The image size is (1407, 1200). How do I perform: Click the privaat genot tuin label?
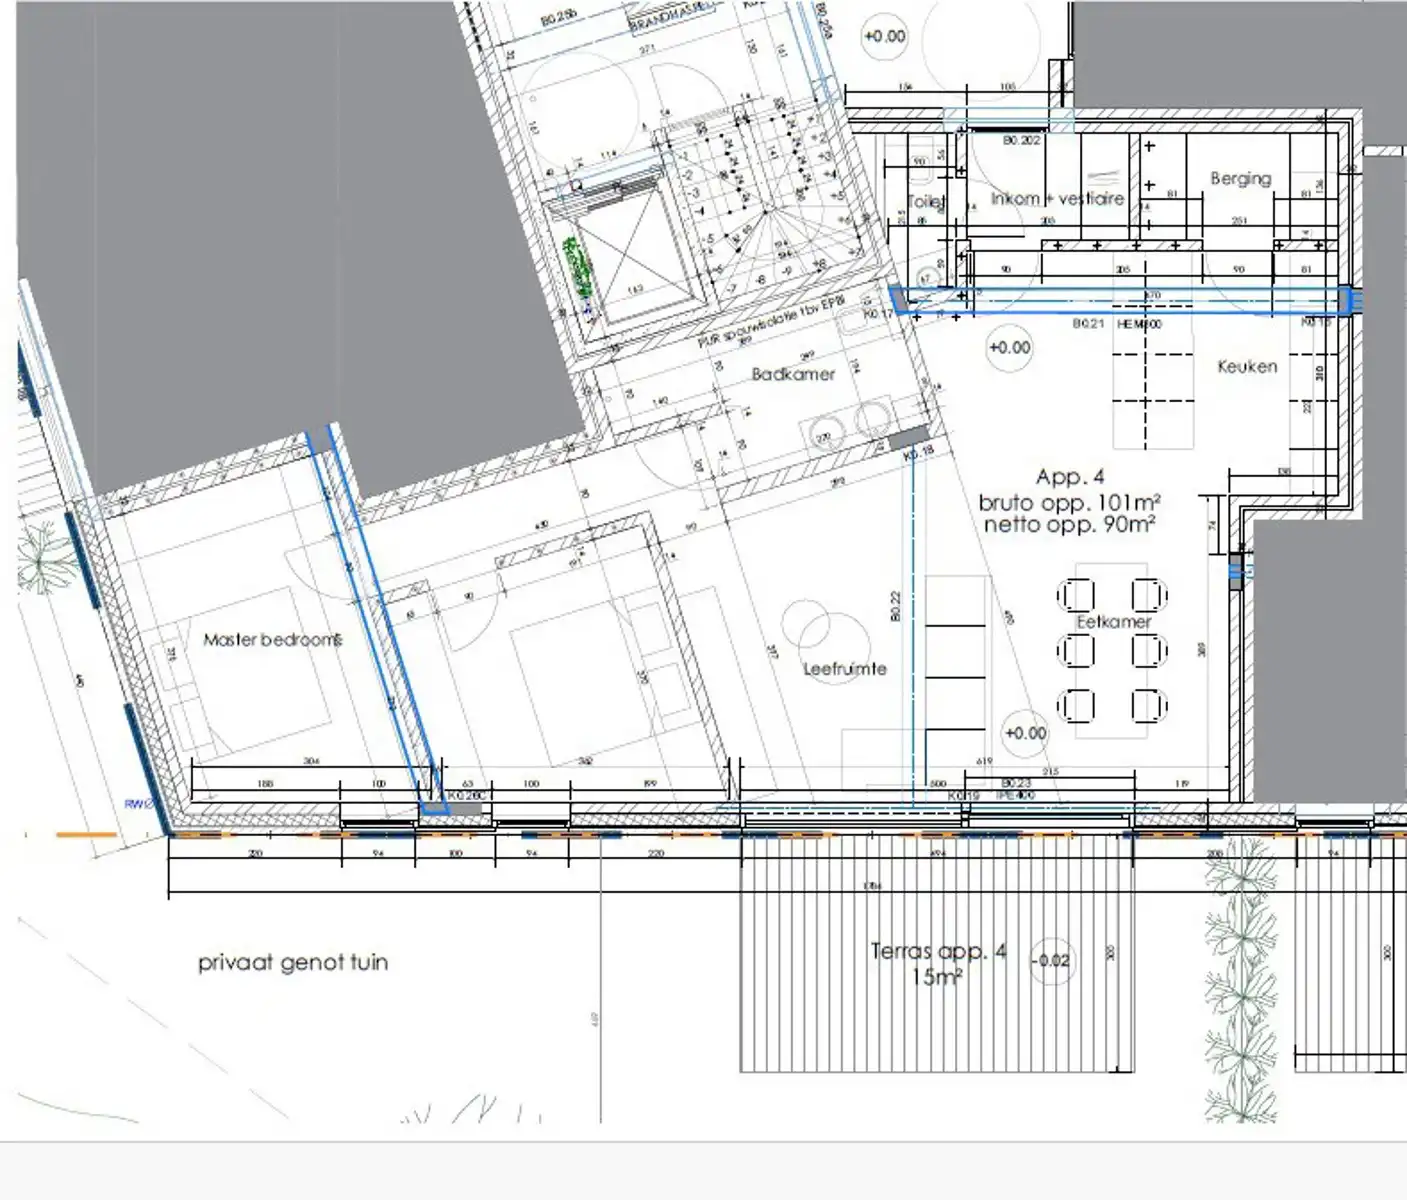coord(295,963)
